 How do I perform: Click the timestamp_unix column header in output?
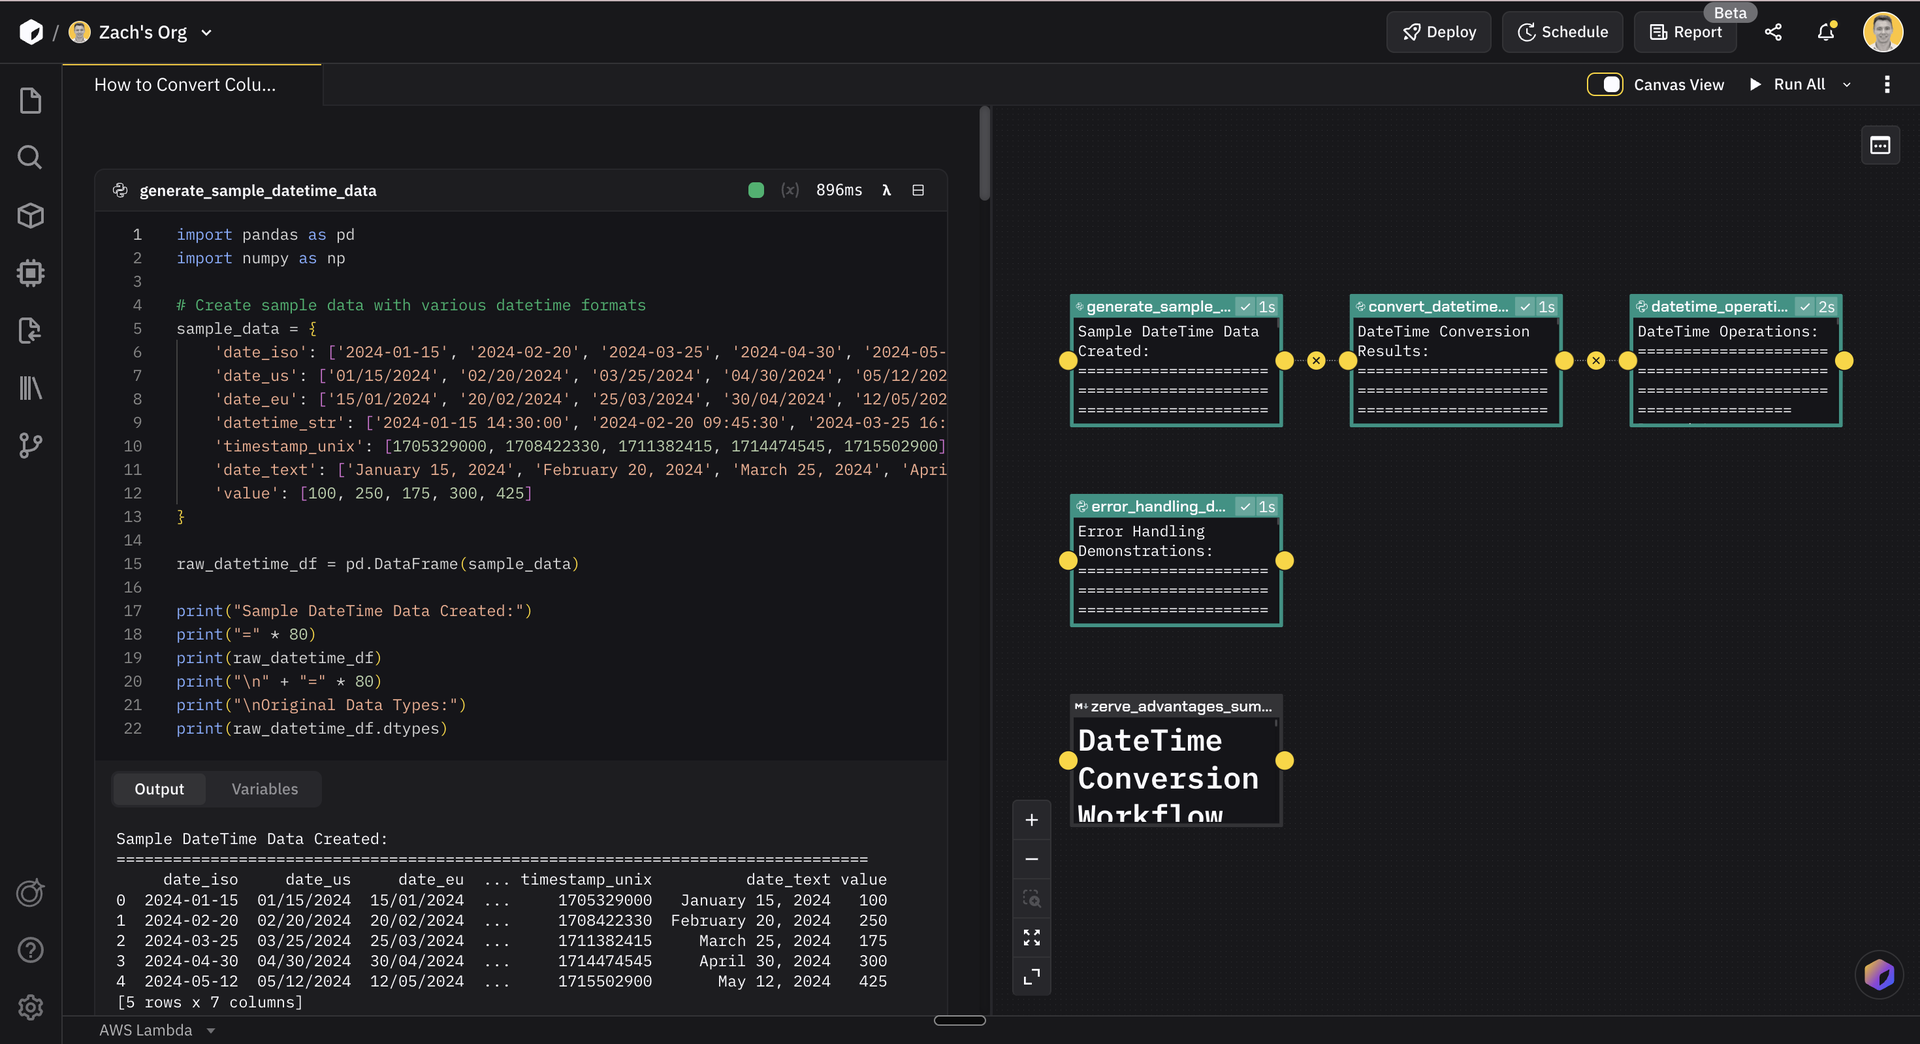[x=586, y=879]
